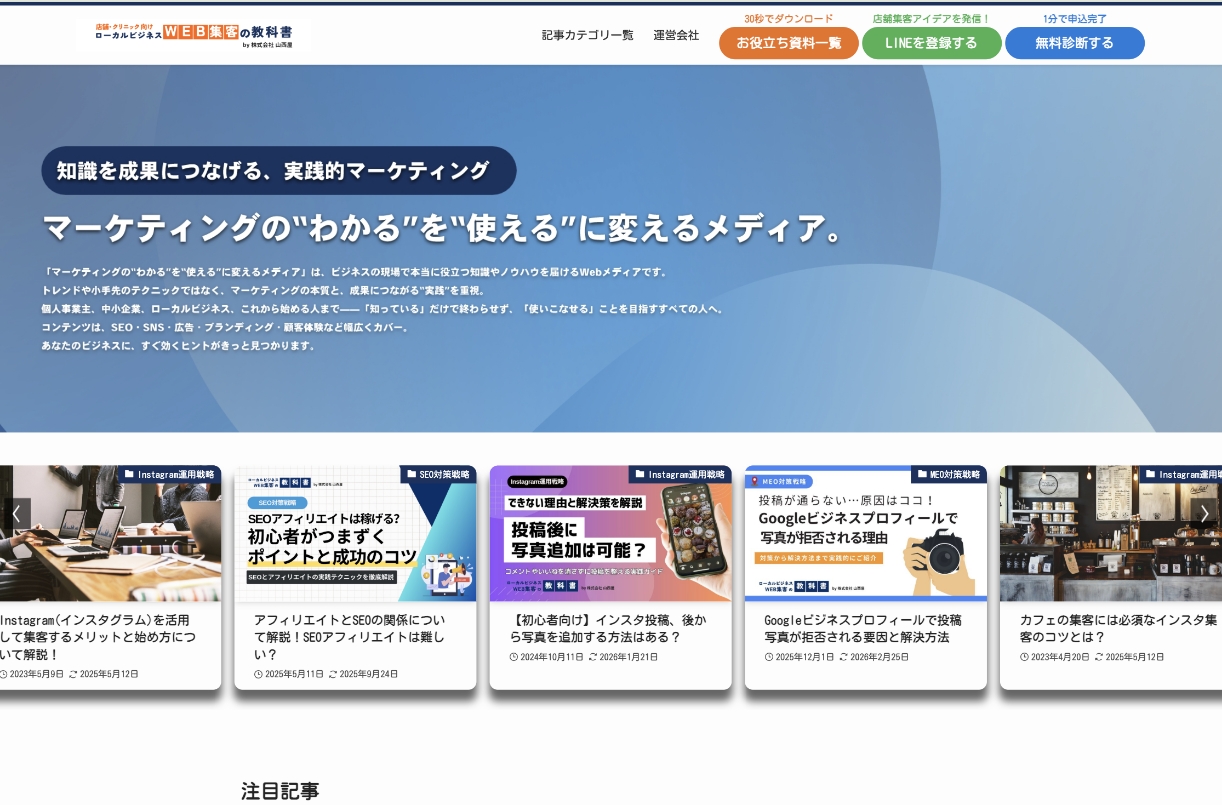The image size is (1222, 805).
Task: Open the 運営会社 menu item
Action: tap(676, 35)
